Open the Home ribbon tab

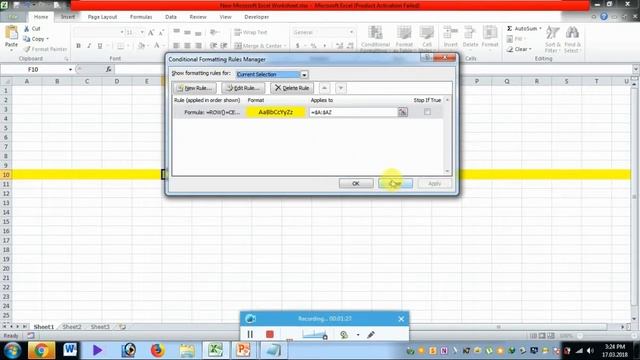(41, 17)
